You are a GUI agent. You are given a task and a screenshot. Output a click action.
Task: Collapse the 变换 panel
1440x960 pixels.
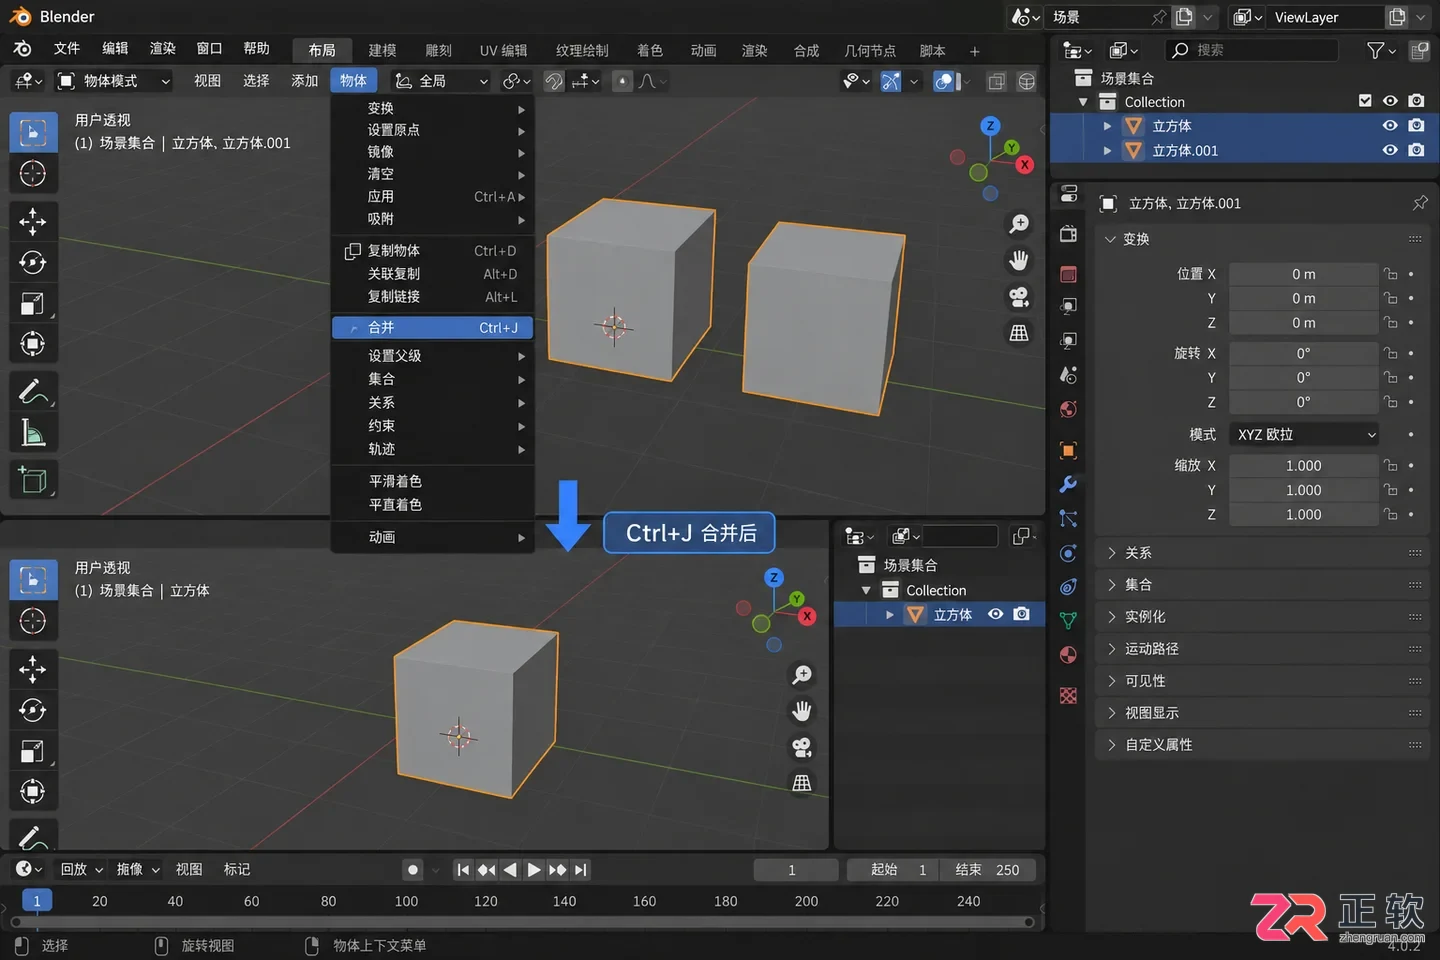pos(1264,239)
